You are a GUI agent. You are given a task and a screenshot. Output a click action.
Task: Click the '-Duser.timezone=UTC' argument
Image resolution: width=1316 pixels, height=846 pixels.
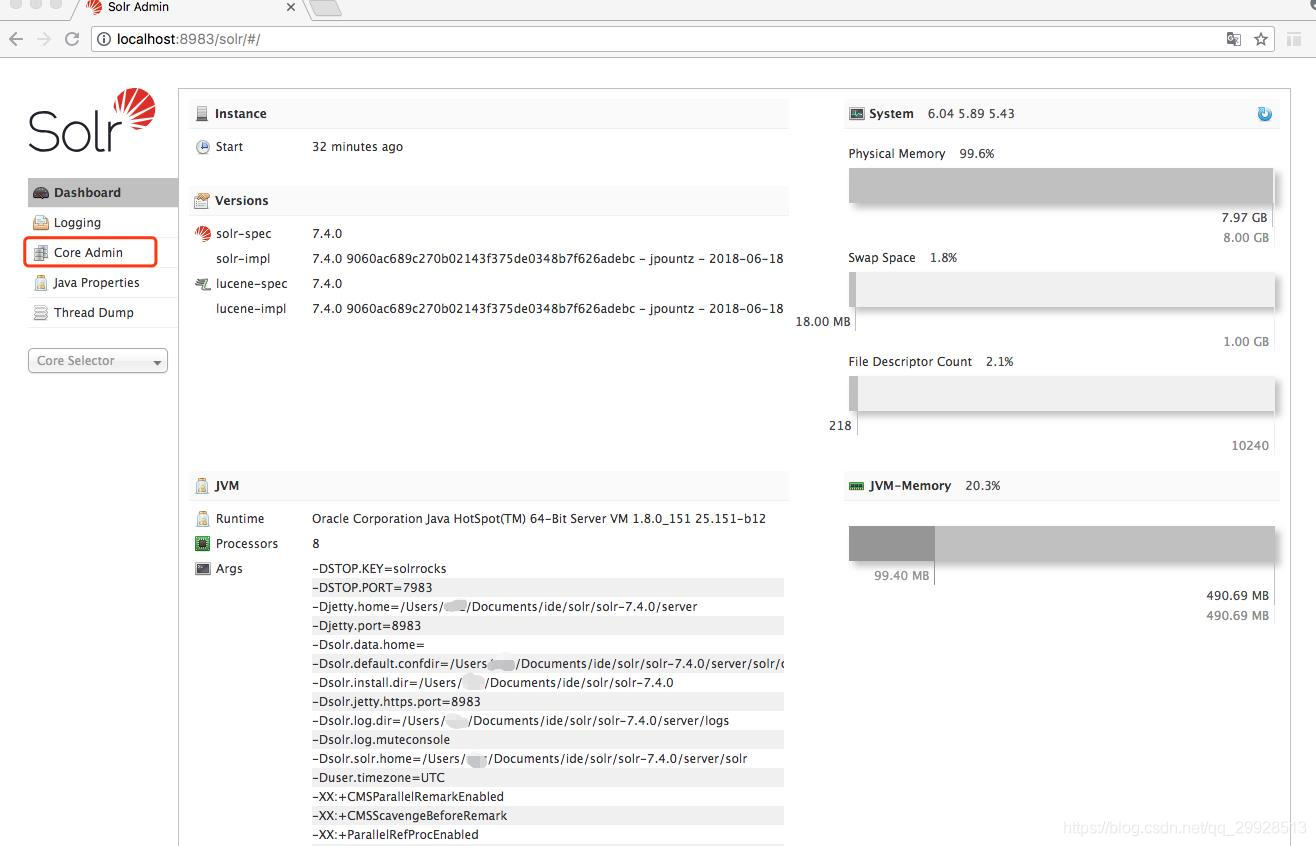click(378, 777)
